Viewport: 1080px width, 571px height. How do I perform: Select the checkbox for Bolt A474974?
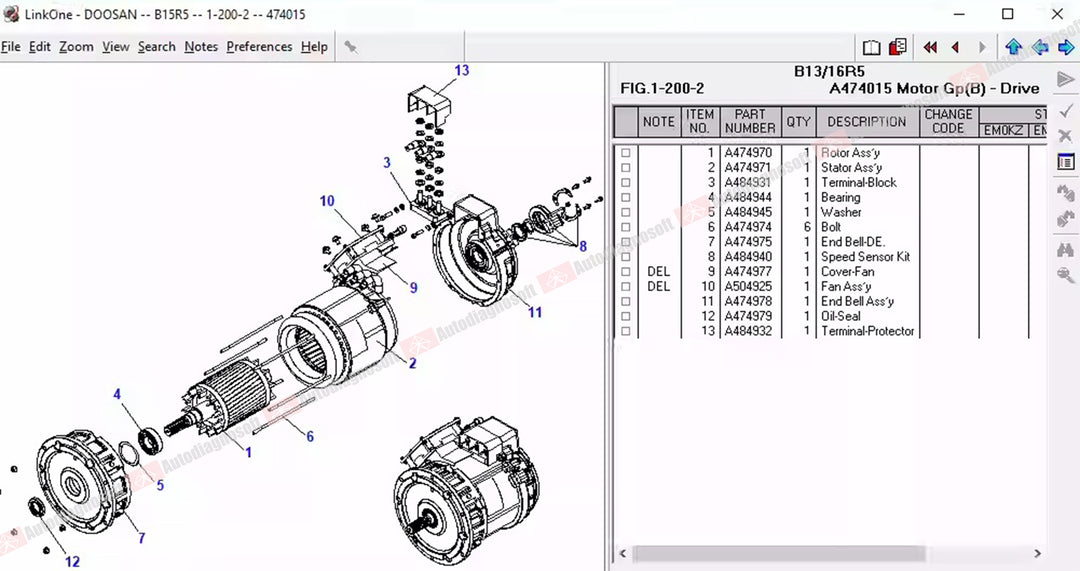pos(625,227)
